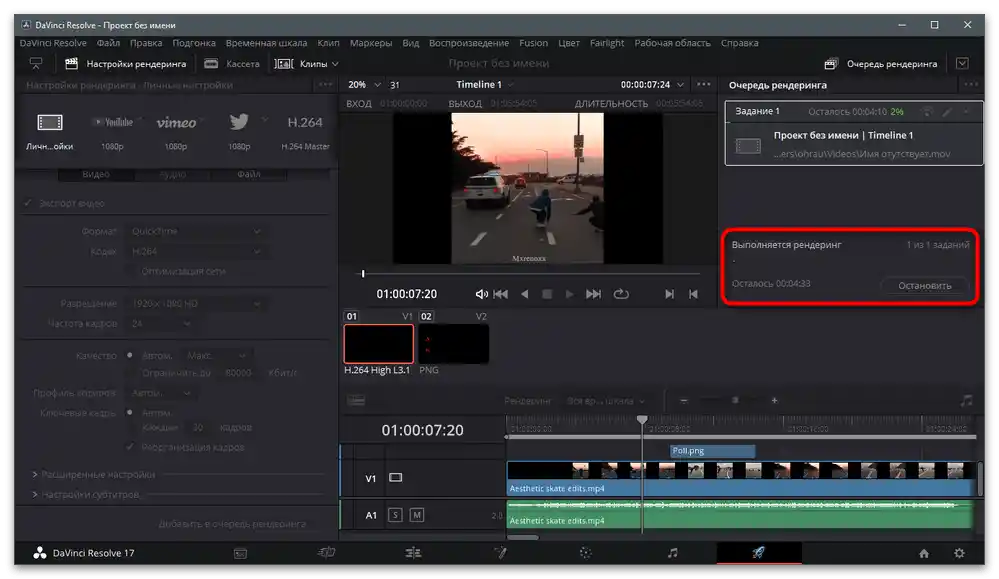Screen dimensions: 999x579
Task: Select the Deliver rocket page icon
Action: pyautogui.click(x=758, y=552)
